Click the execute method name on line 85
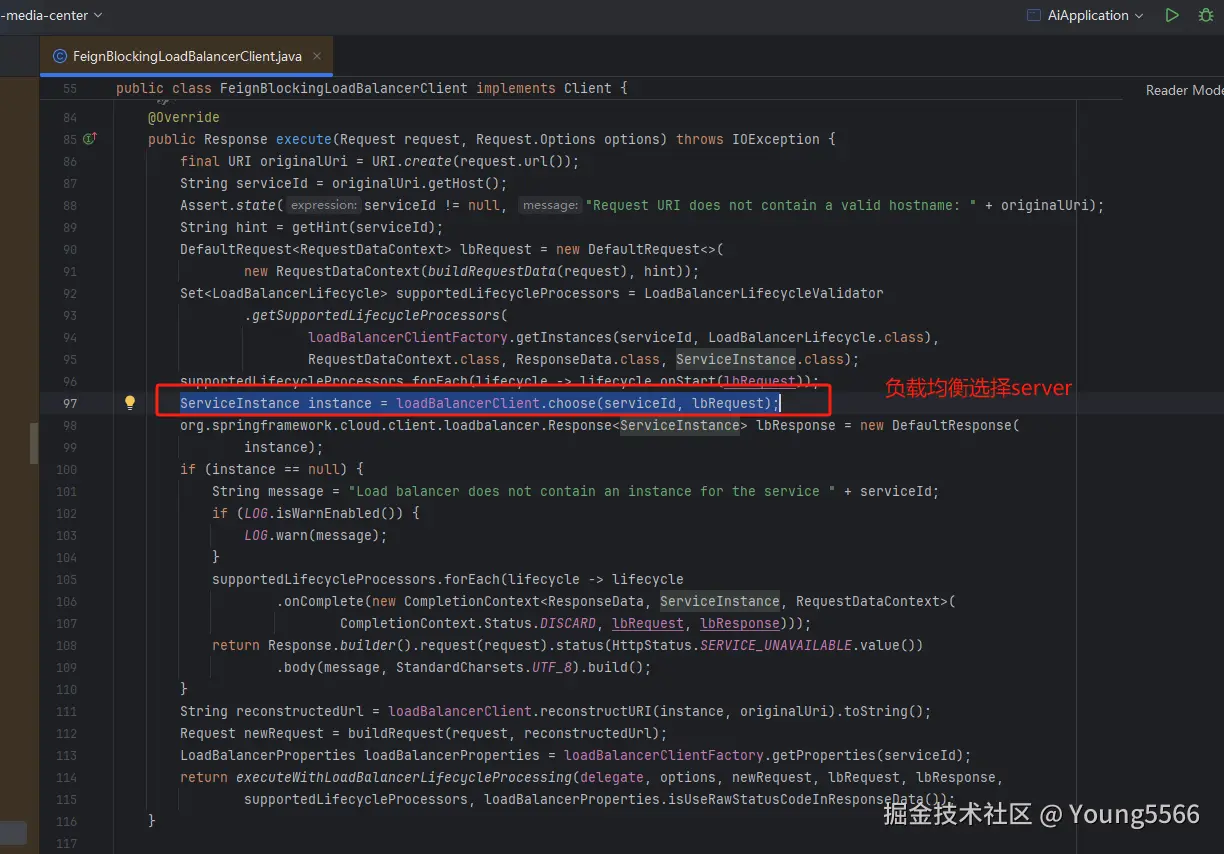 304,139
